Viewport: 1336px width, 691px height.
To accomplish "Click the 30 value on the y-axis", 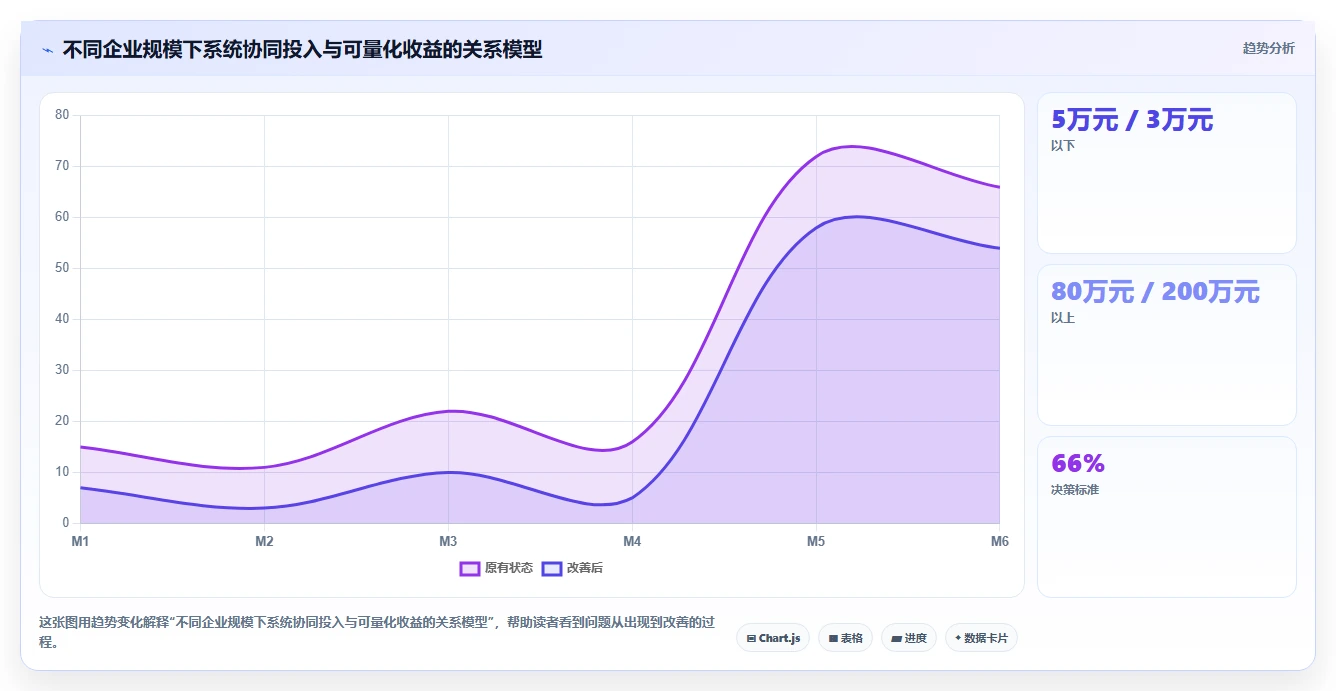I will [x=62, y=370].
